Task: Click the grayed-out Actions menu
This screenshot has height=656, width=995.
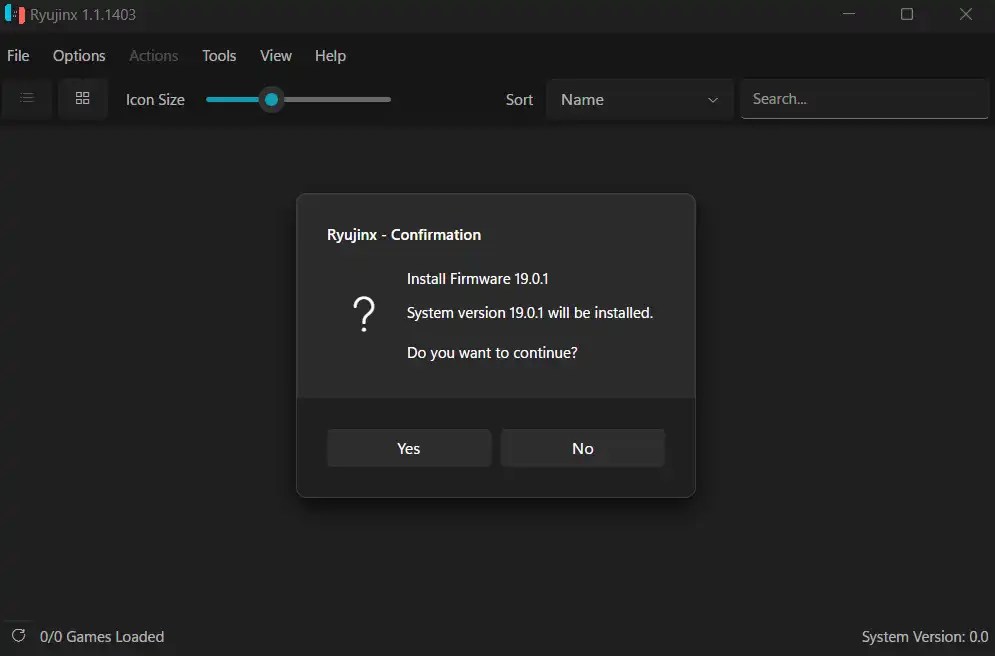Action: (x=153, y=56)
